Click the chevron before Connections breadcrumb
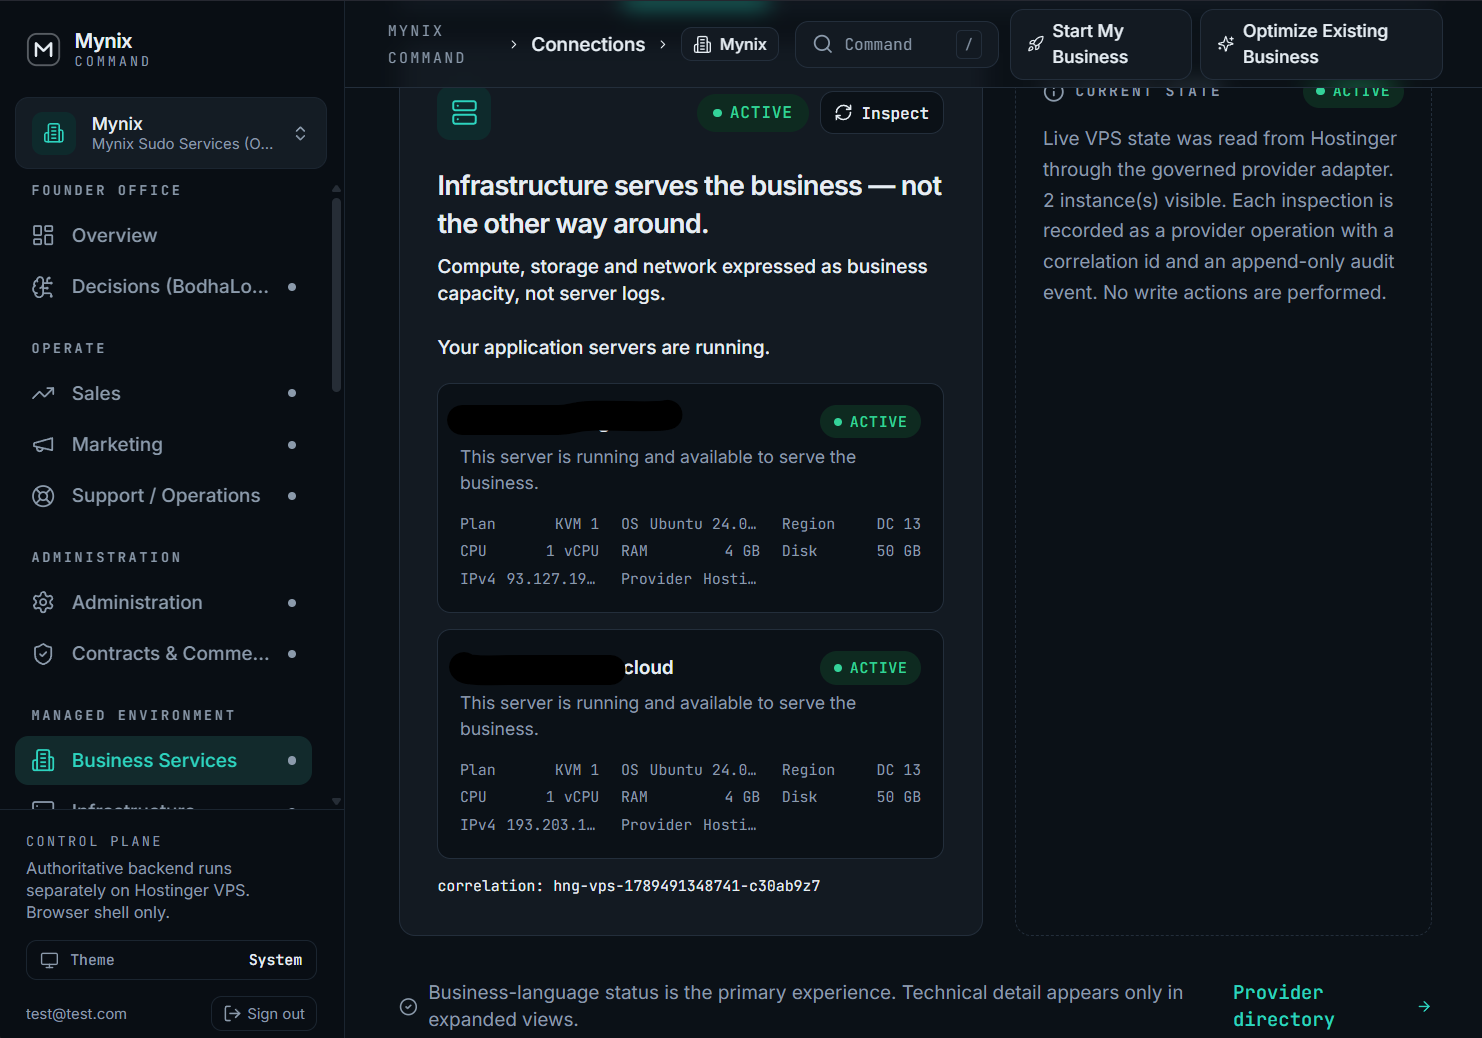This screenshot has width=1482, height=1038. [x=514, y=44]
